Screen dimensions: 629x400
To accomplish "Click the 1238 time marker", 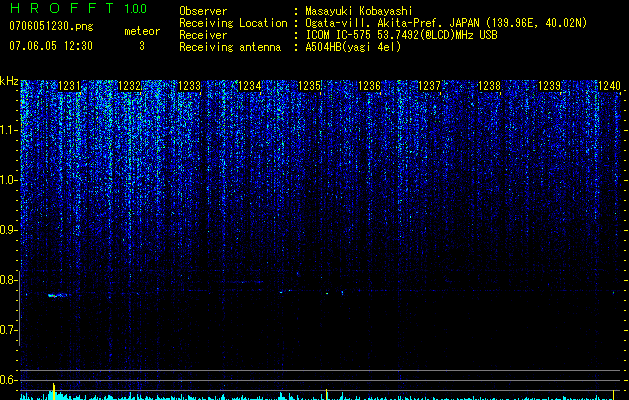I will [x=489, y=86].
